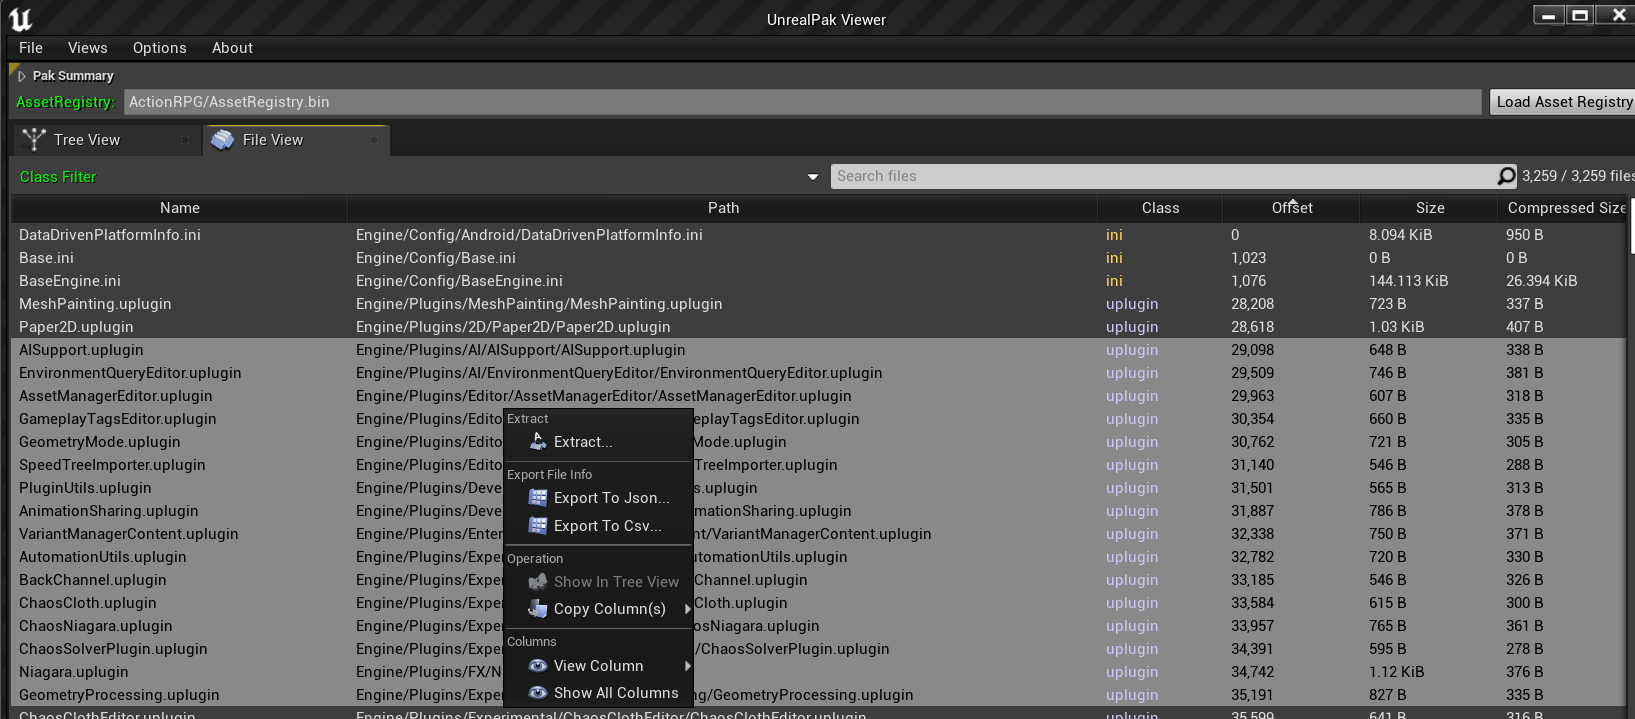Image resolution: width=1635 pixels, height=719 pixels.
Task: Expand the Pak Summary section
Action: (21, 76)
